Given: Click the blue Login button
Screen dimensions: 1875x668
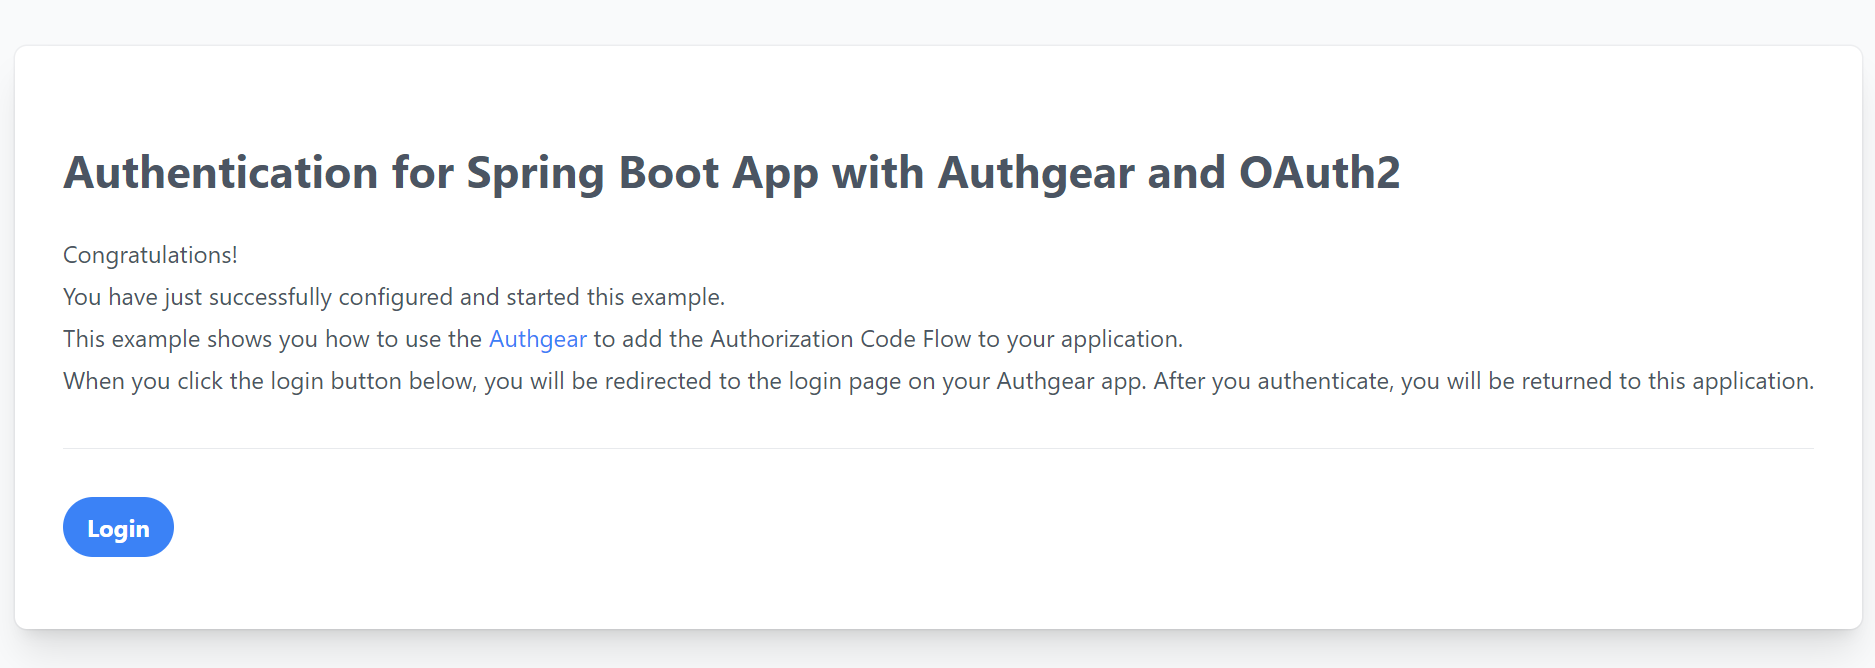Looking at the screenshot, I should point(118,528).
